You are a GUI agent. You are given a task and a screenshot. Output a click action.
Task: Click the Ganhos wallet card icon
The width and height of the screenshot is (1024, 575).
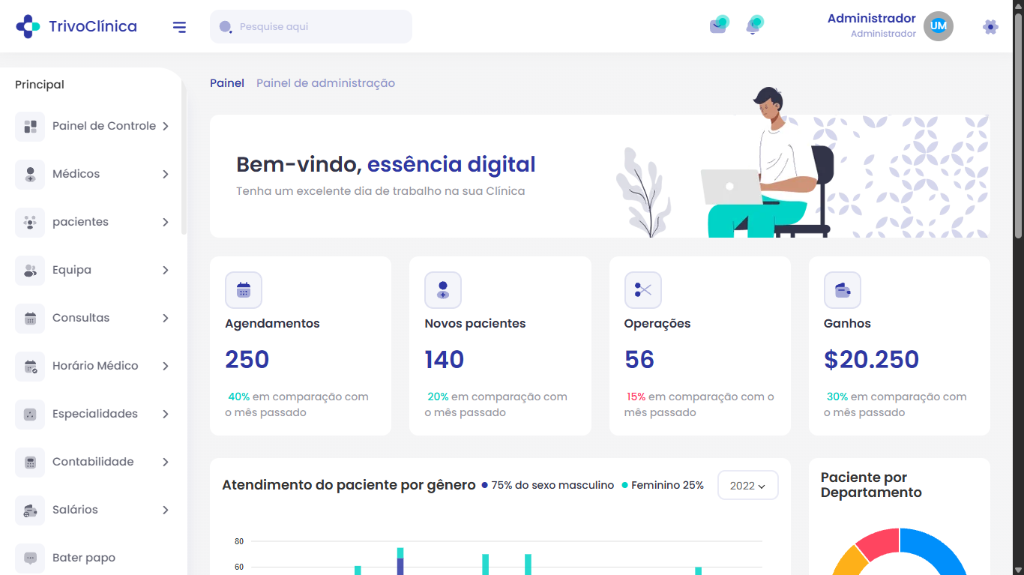(842, 290)
